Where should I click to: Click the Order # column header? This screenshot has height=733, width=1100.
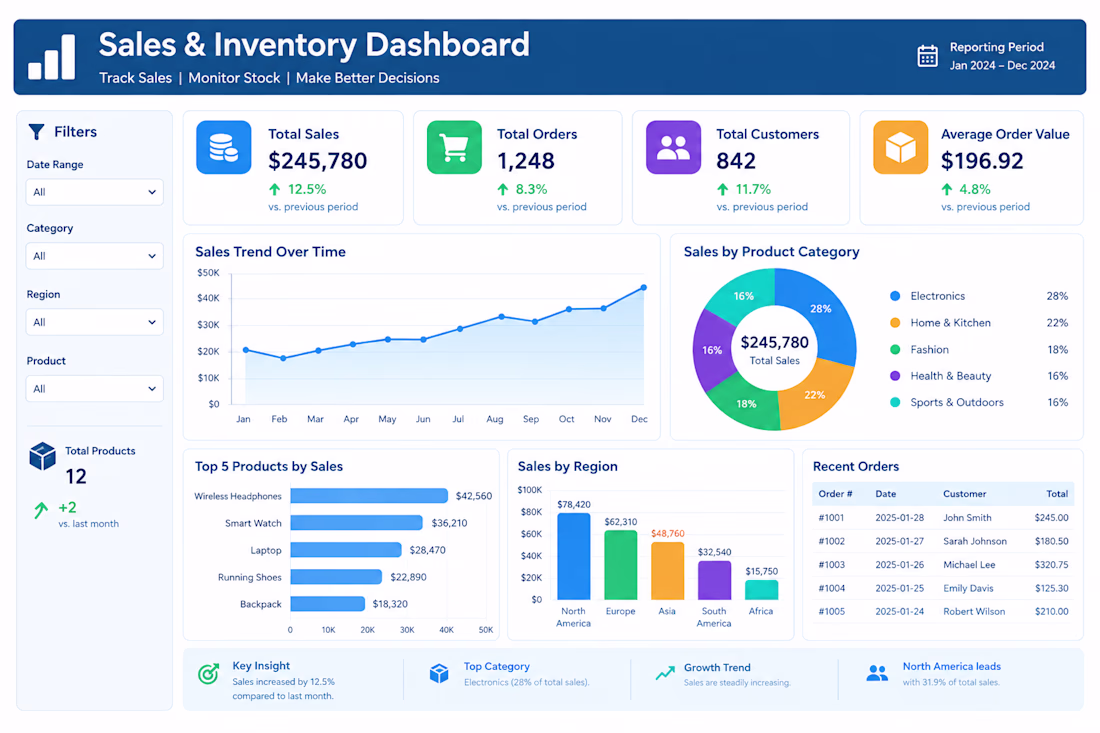[x=836, y=494]
